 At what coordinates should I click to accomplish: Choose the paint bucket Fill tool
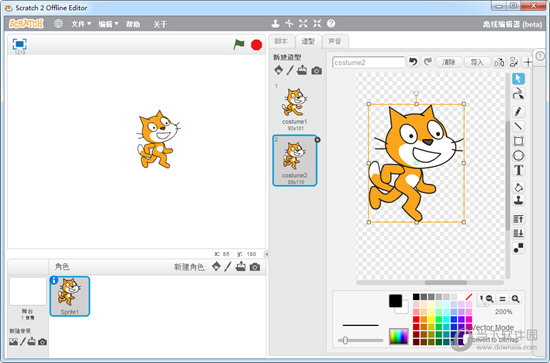coord(518,187)
